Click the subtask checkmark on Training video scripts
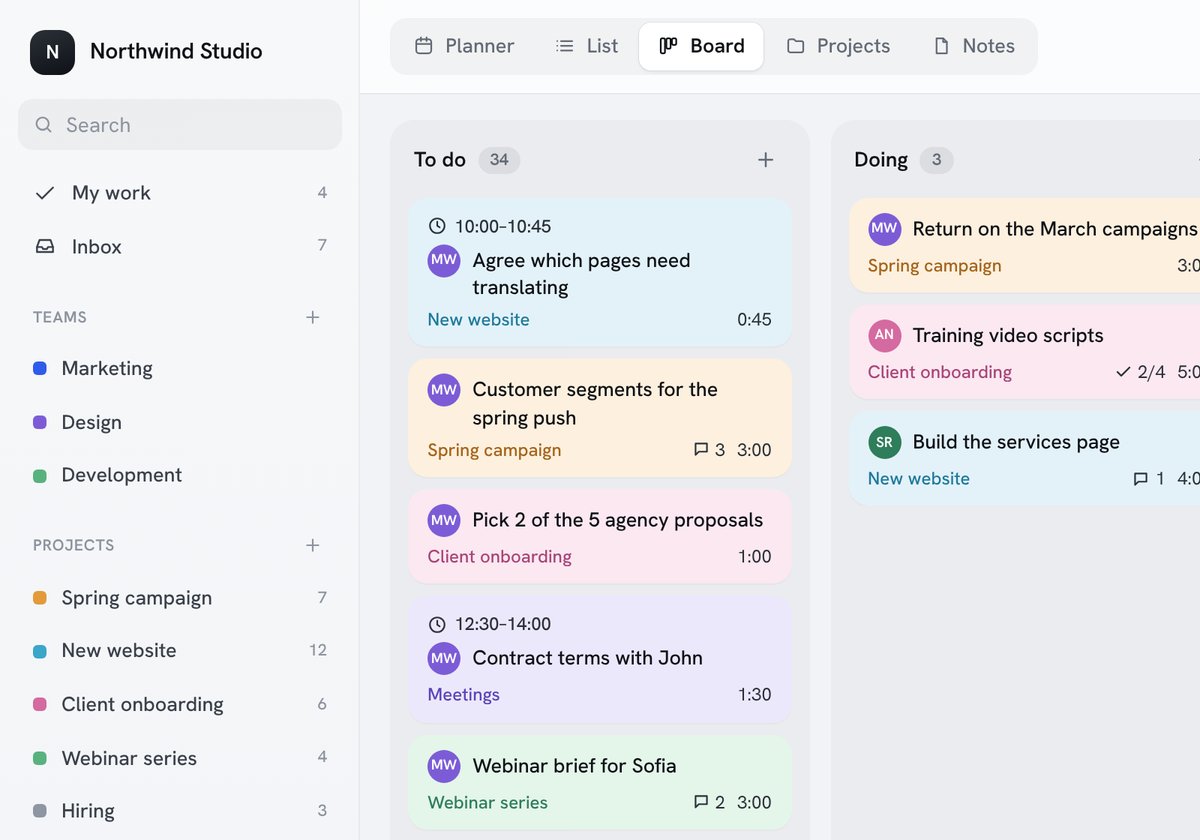 1123,372
